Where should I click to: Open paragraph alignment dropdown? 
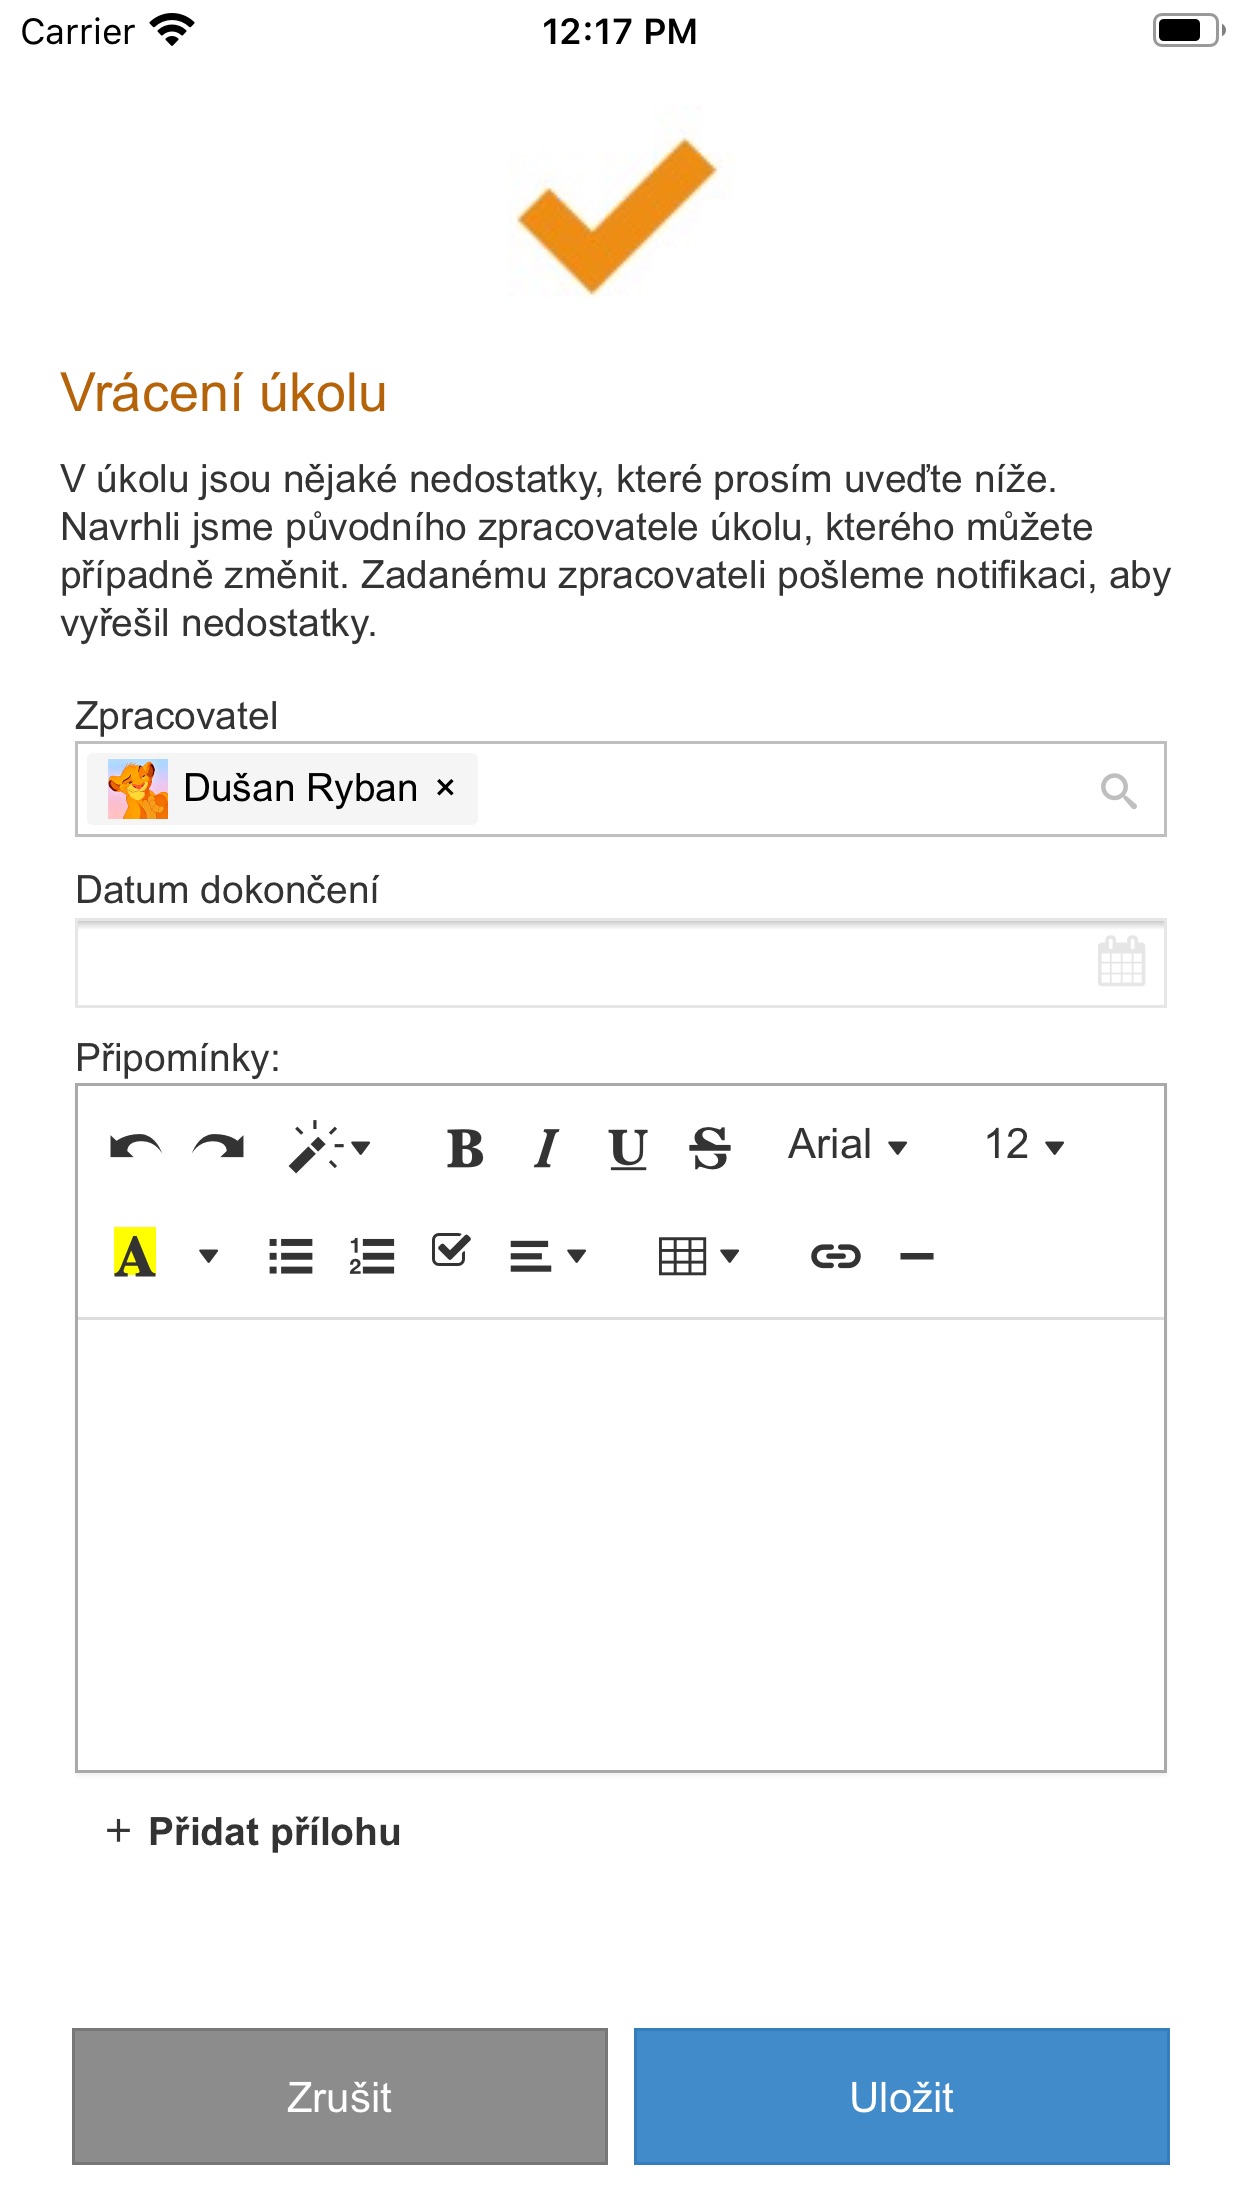[x=548, y=1256]
